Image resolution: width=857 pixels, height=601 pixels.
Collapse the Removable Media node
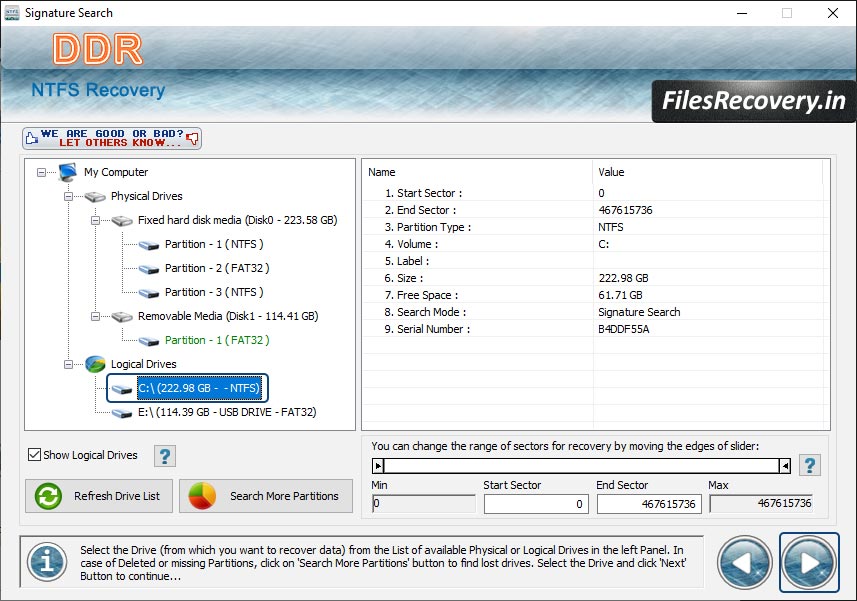tap(95, 316)
